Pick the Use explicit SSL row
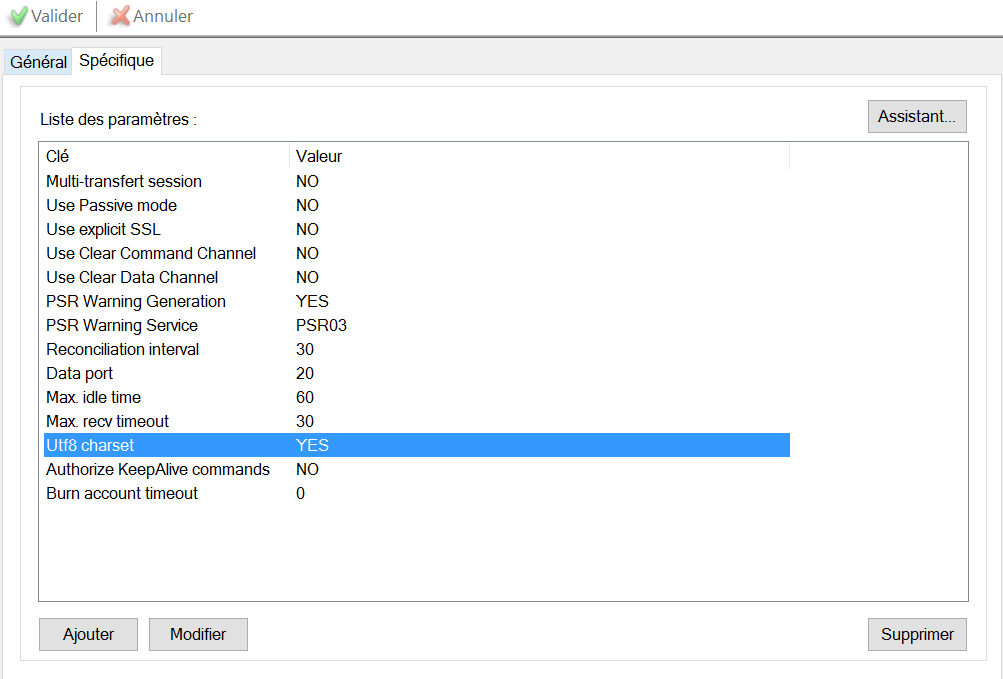The width and height of the screenshot is (1003, 679). tap(103, 230)
